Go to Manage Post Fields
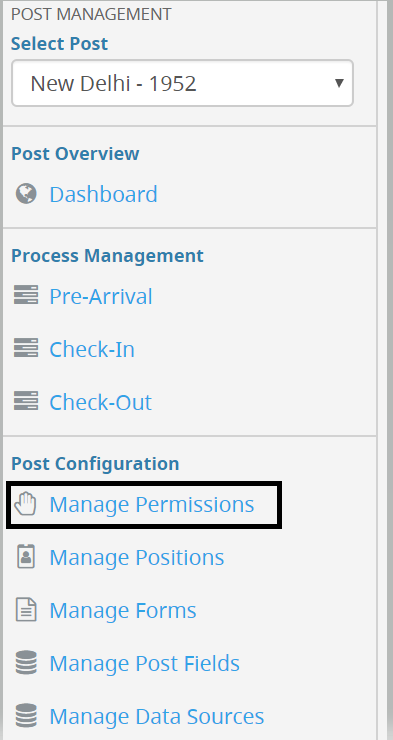This screenshot has width=393, height=740. (144, 663)
